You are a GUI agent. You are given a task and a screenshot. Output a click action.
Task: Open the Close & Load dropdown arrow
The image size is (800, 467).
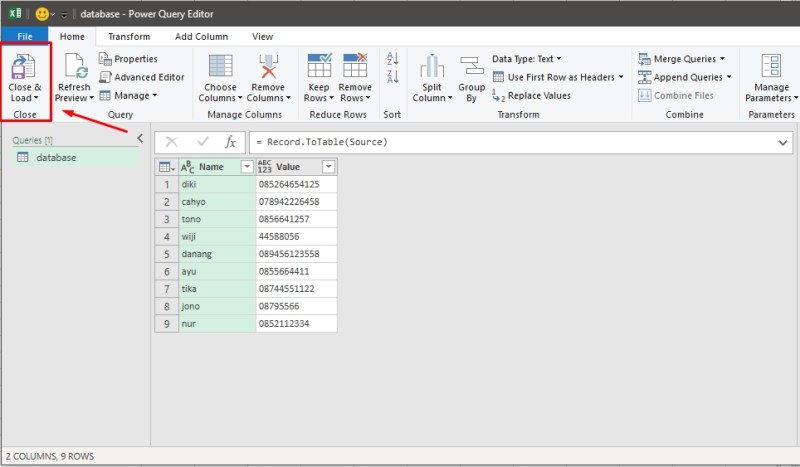(x=36, y=98)
